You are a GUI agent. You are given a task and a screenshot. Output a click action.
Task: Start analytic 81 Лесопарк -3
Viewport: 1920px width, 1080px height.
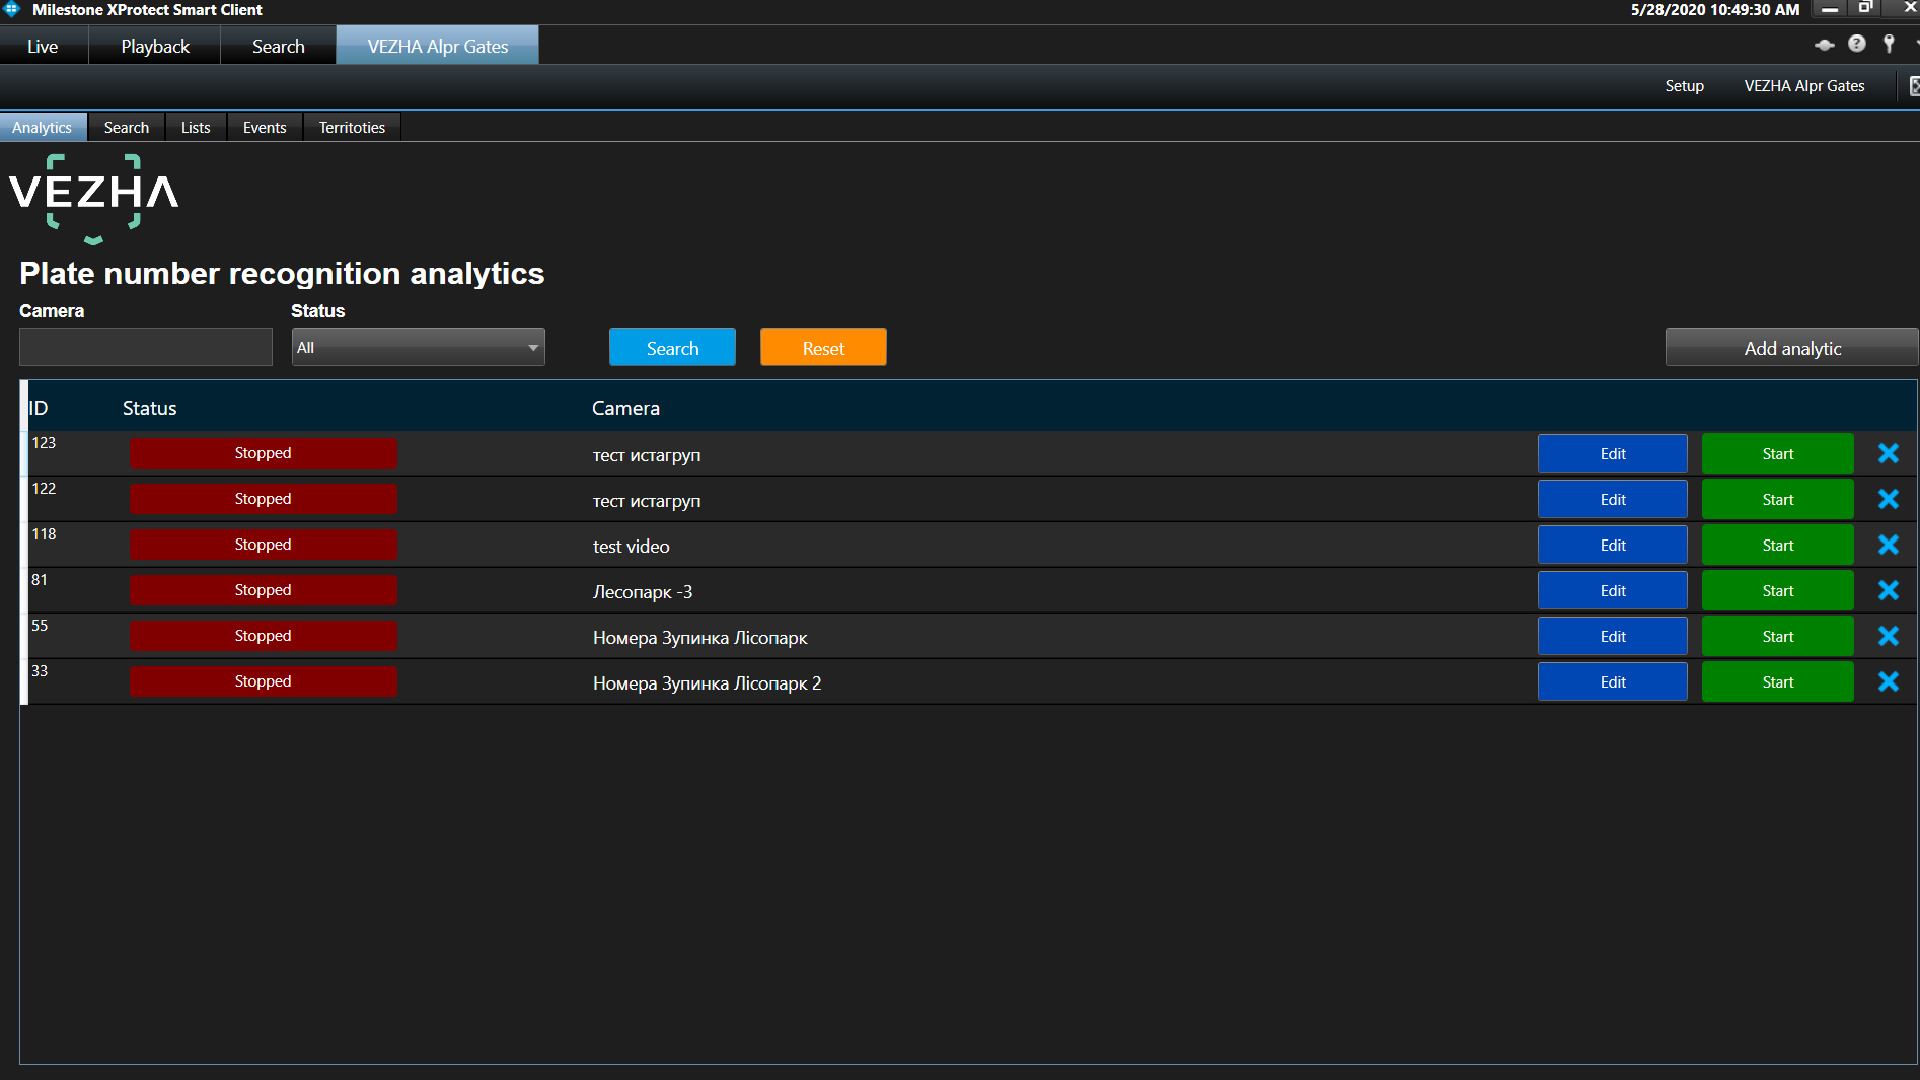tap(1777, 590)
